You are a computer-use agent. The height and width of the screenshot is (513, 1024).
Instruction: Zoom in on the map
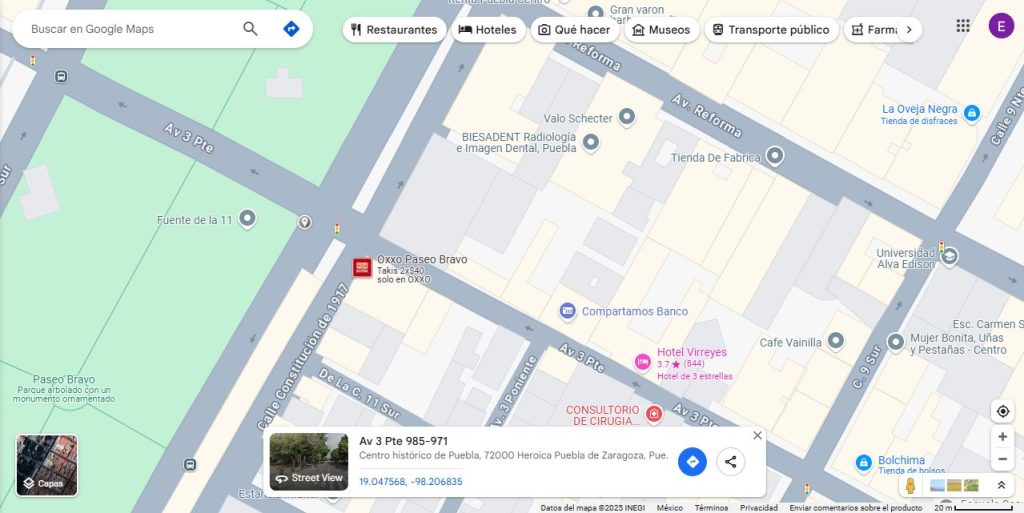click(x=1002, y=437)
